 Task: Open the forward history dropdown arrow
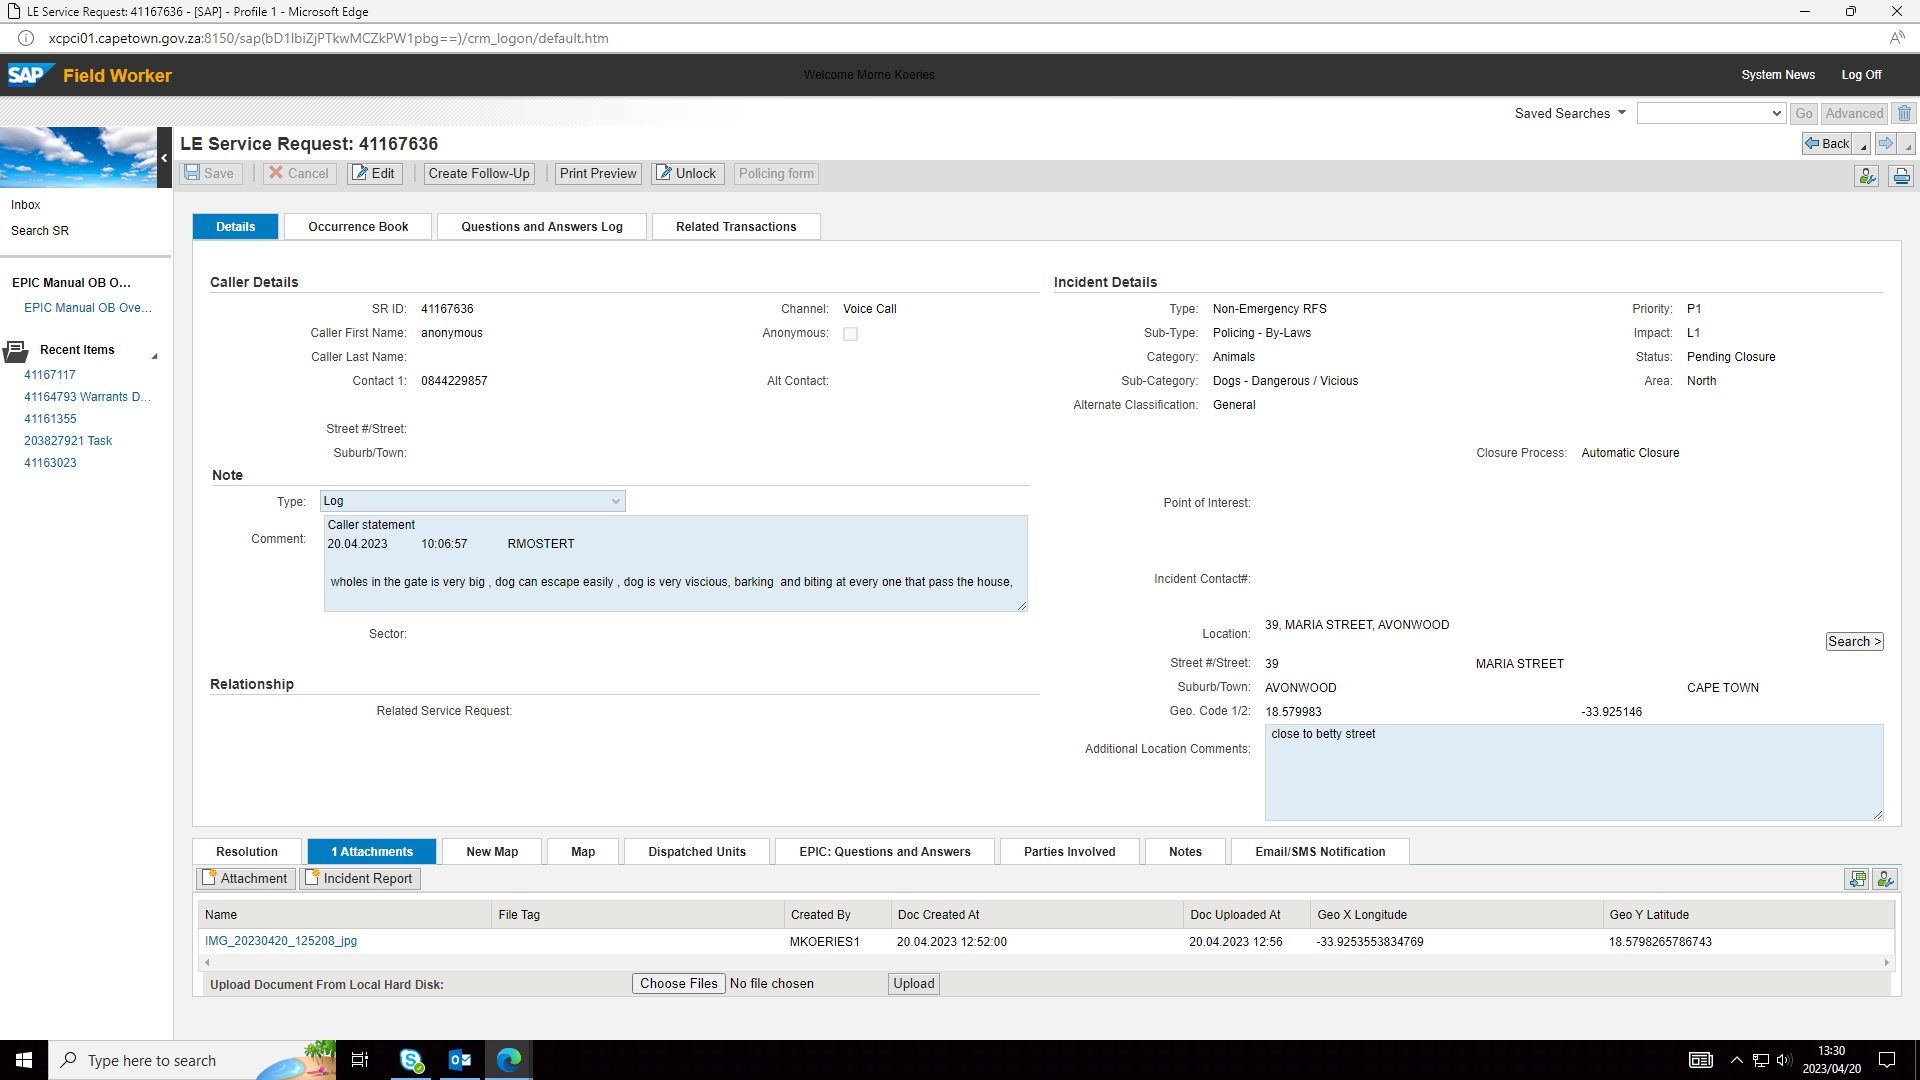coord(1907,145)
